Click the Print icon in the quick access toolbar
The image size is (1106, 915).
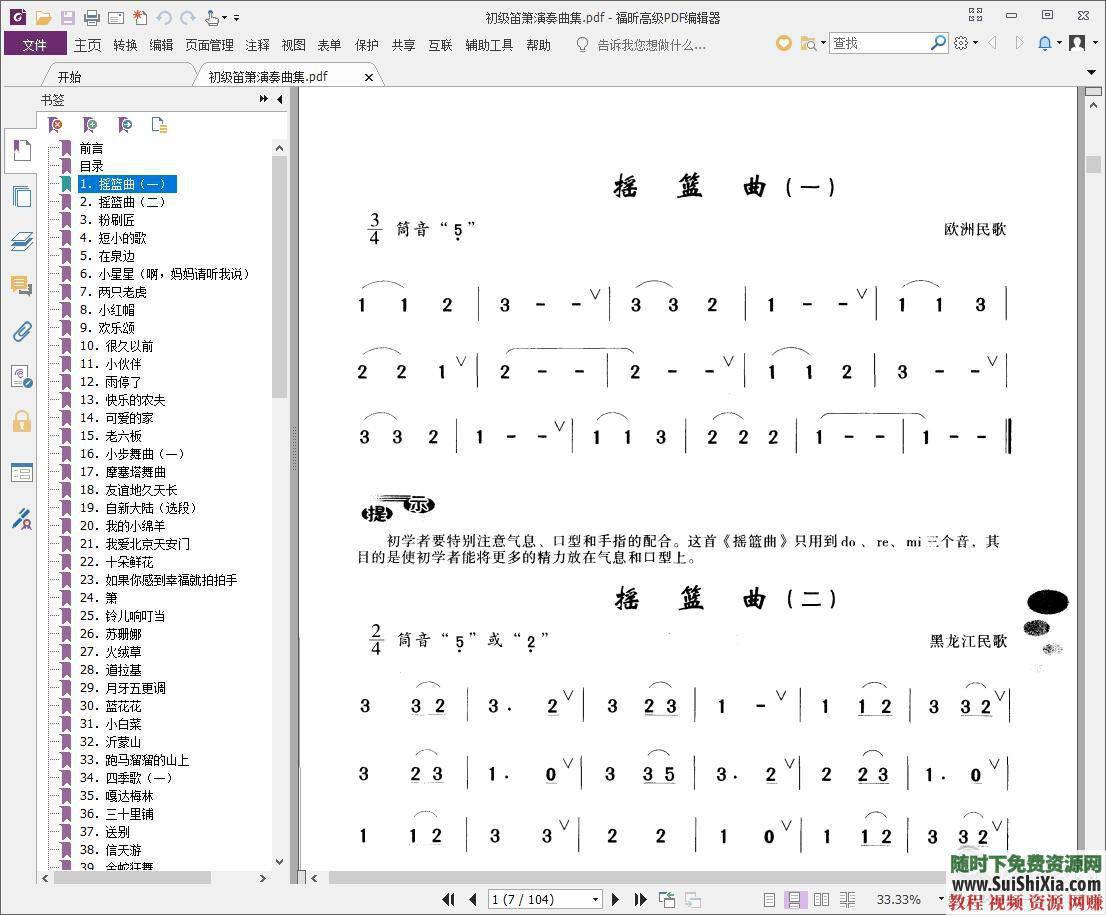point(90,16)
